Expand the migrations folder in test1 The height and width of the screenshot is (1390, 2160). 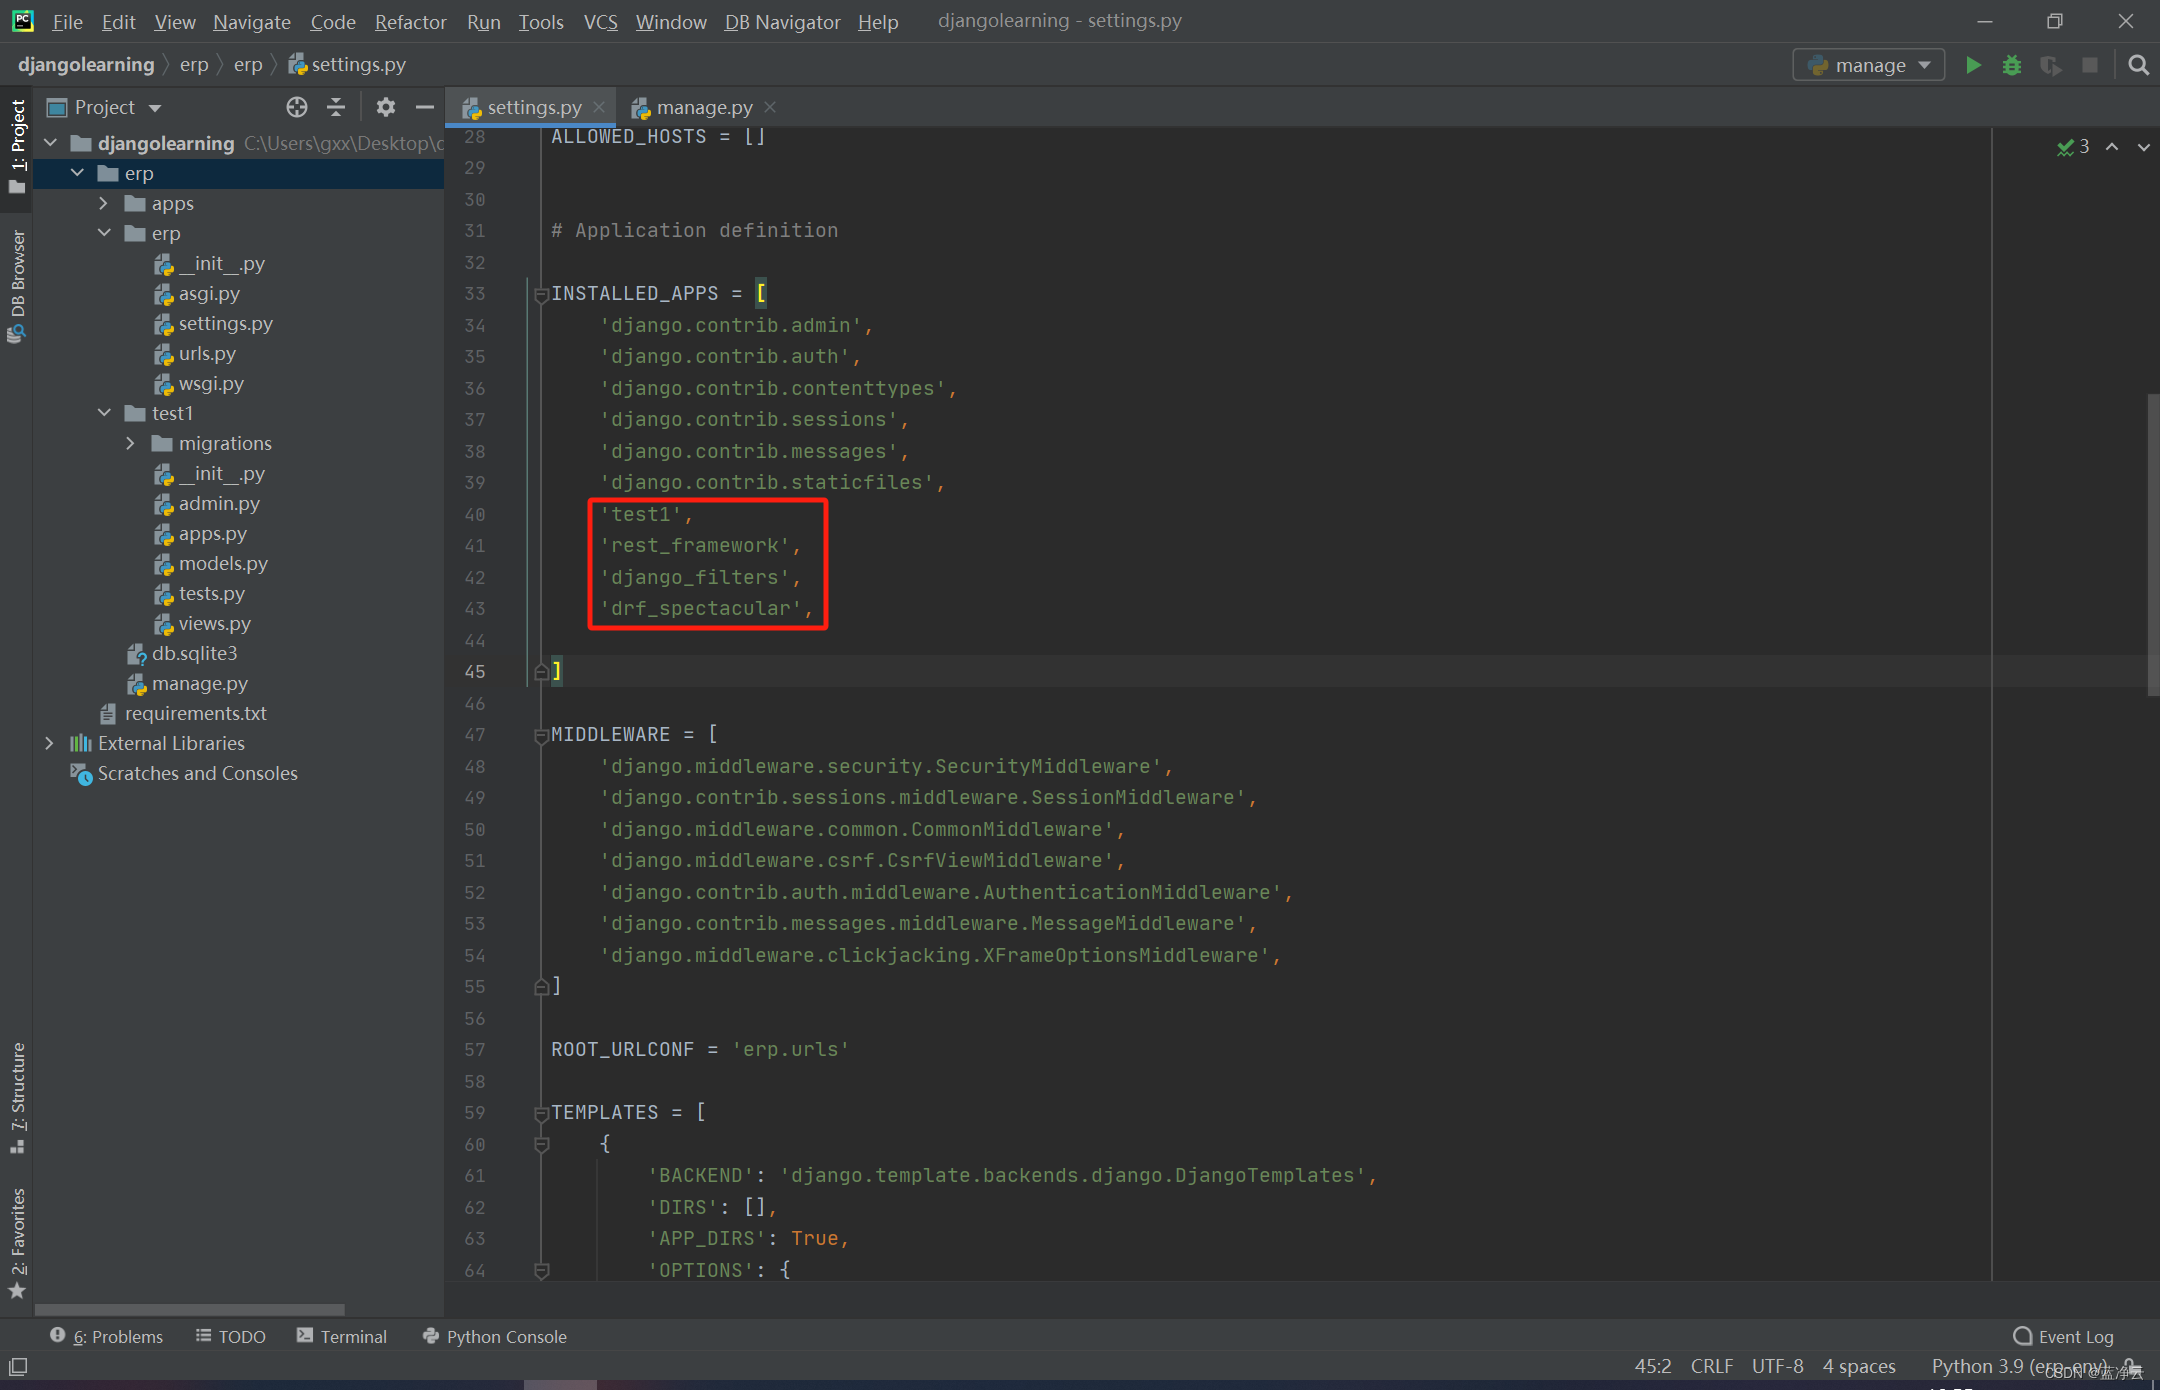132,442
